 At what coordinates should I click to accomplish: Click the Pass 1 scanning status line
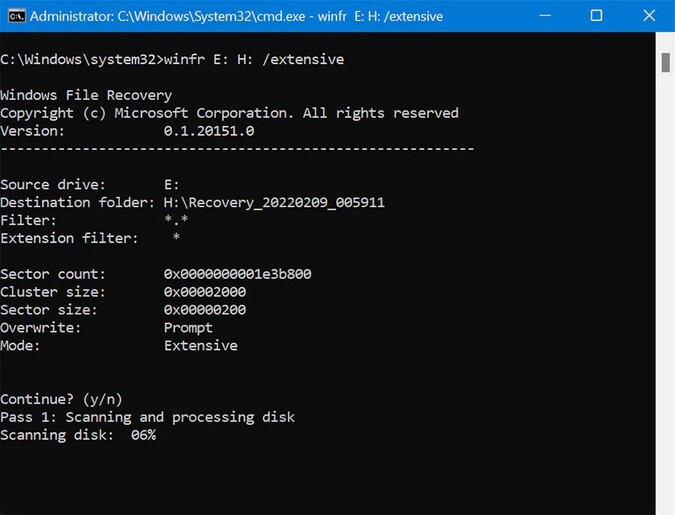(x=147, y=417)
